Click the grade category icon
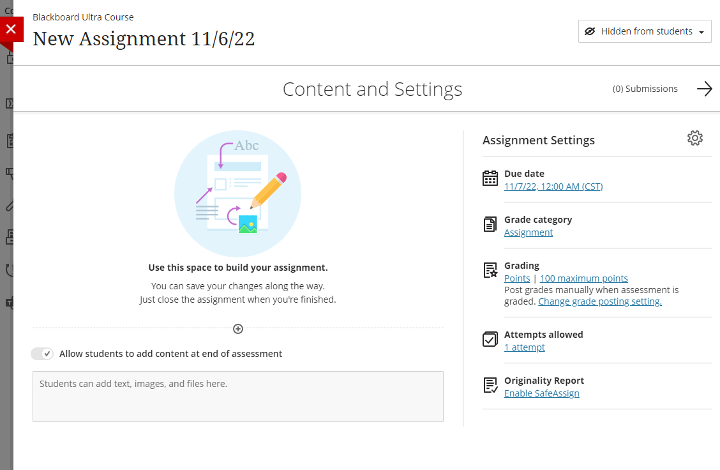The width and height of the screenshot is (720, 470). (x=490, y=225)
